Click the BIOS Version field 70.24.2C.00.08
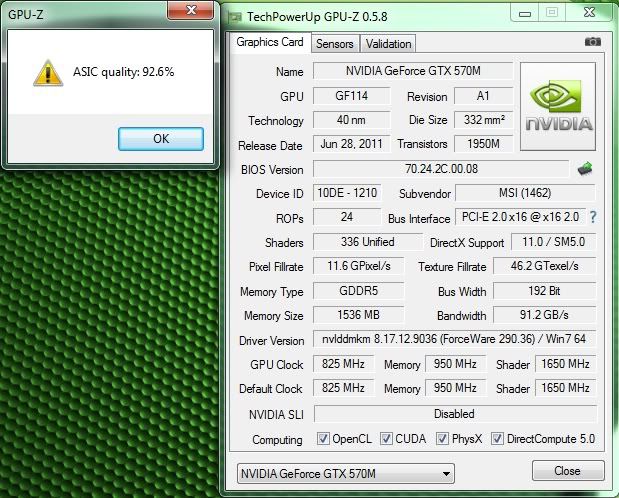 (x=441, y=169)
